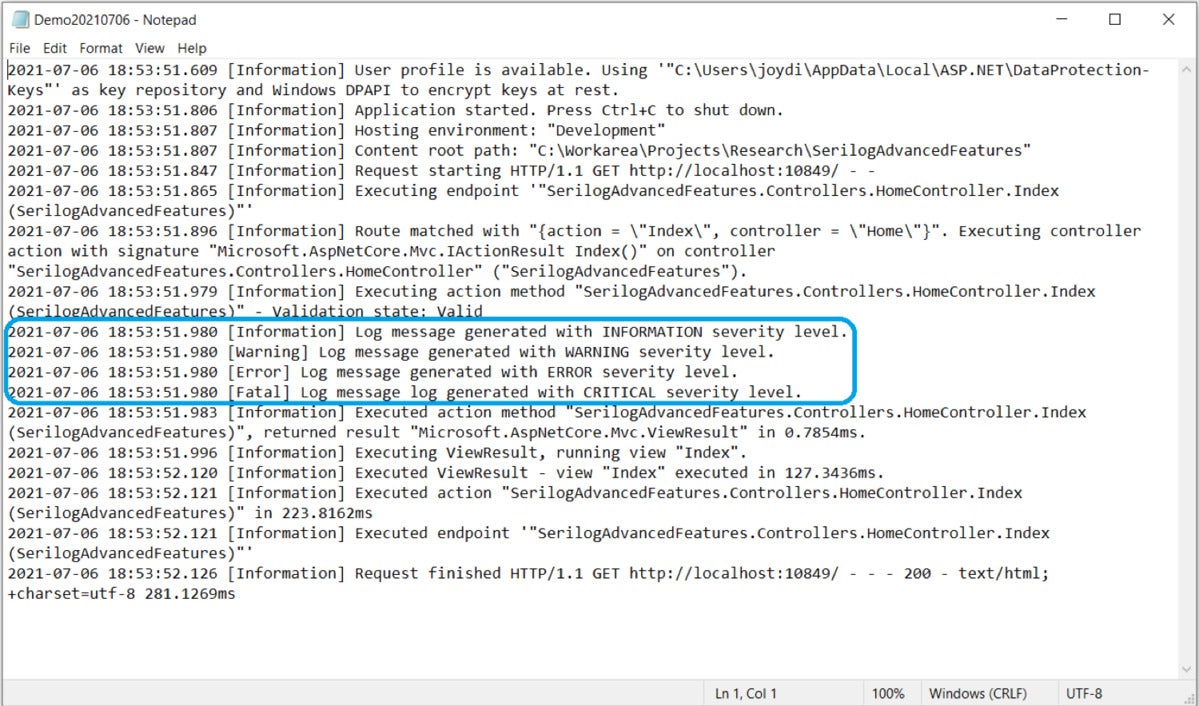This screenshot has width=1199, height=706.
Task: Click the '[Fatal]' CRITICAL log line
Action: [405, 392]
